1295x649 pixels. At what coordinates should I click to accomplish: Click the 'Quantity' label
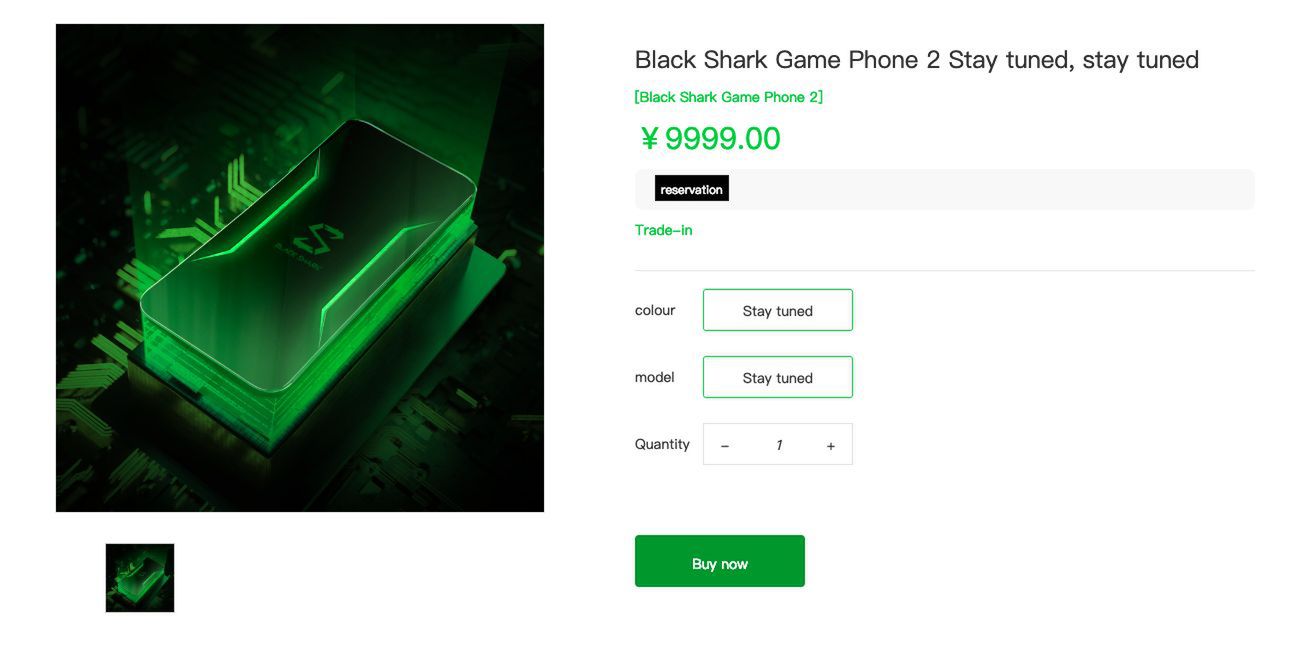tap(662, 444)
